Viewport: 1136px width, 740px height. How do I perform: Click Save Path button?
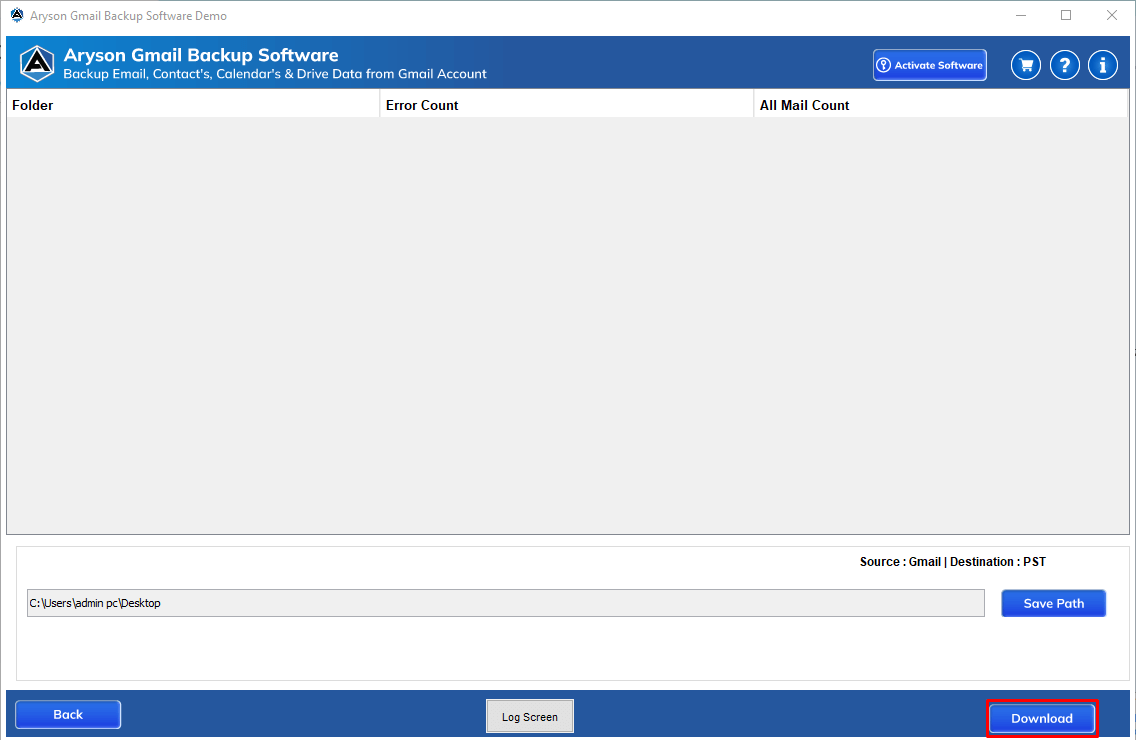(x=1053, y=603)
